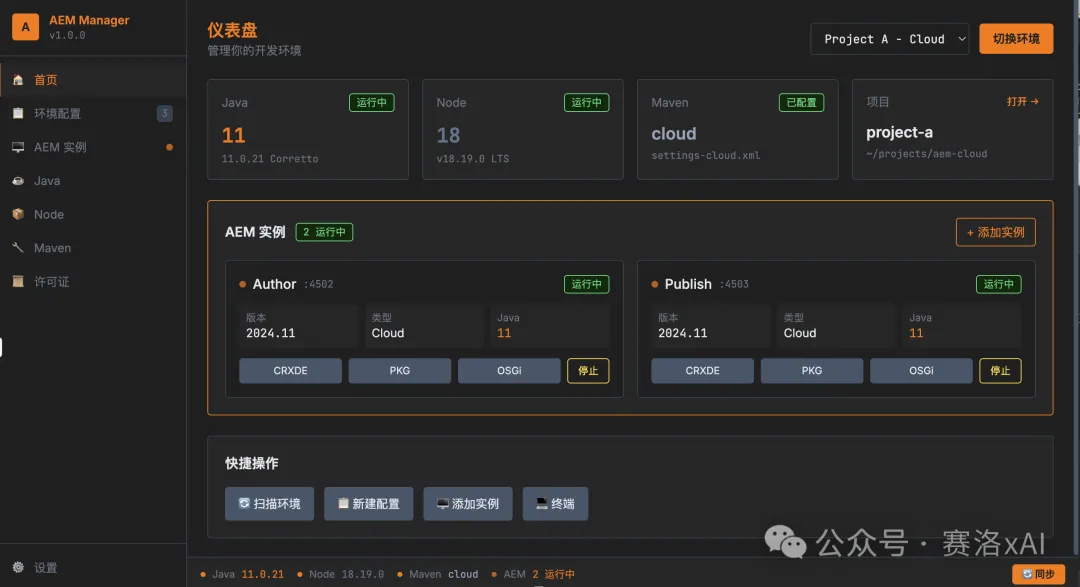Click the scroll icon beside 许可证

pos(18,282)
